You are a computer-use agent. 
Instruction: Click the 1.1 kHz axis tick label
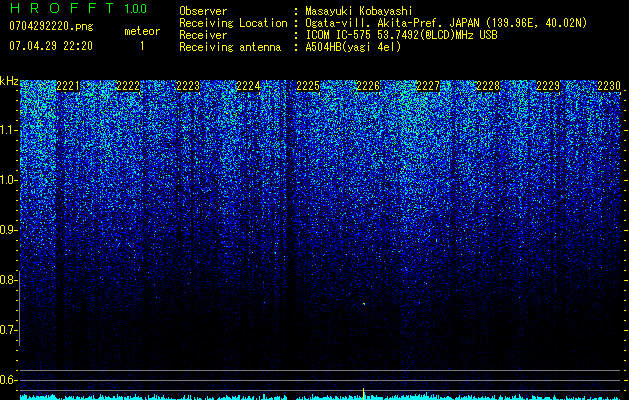point(8,130)
